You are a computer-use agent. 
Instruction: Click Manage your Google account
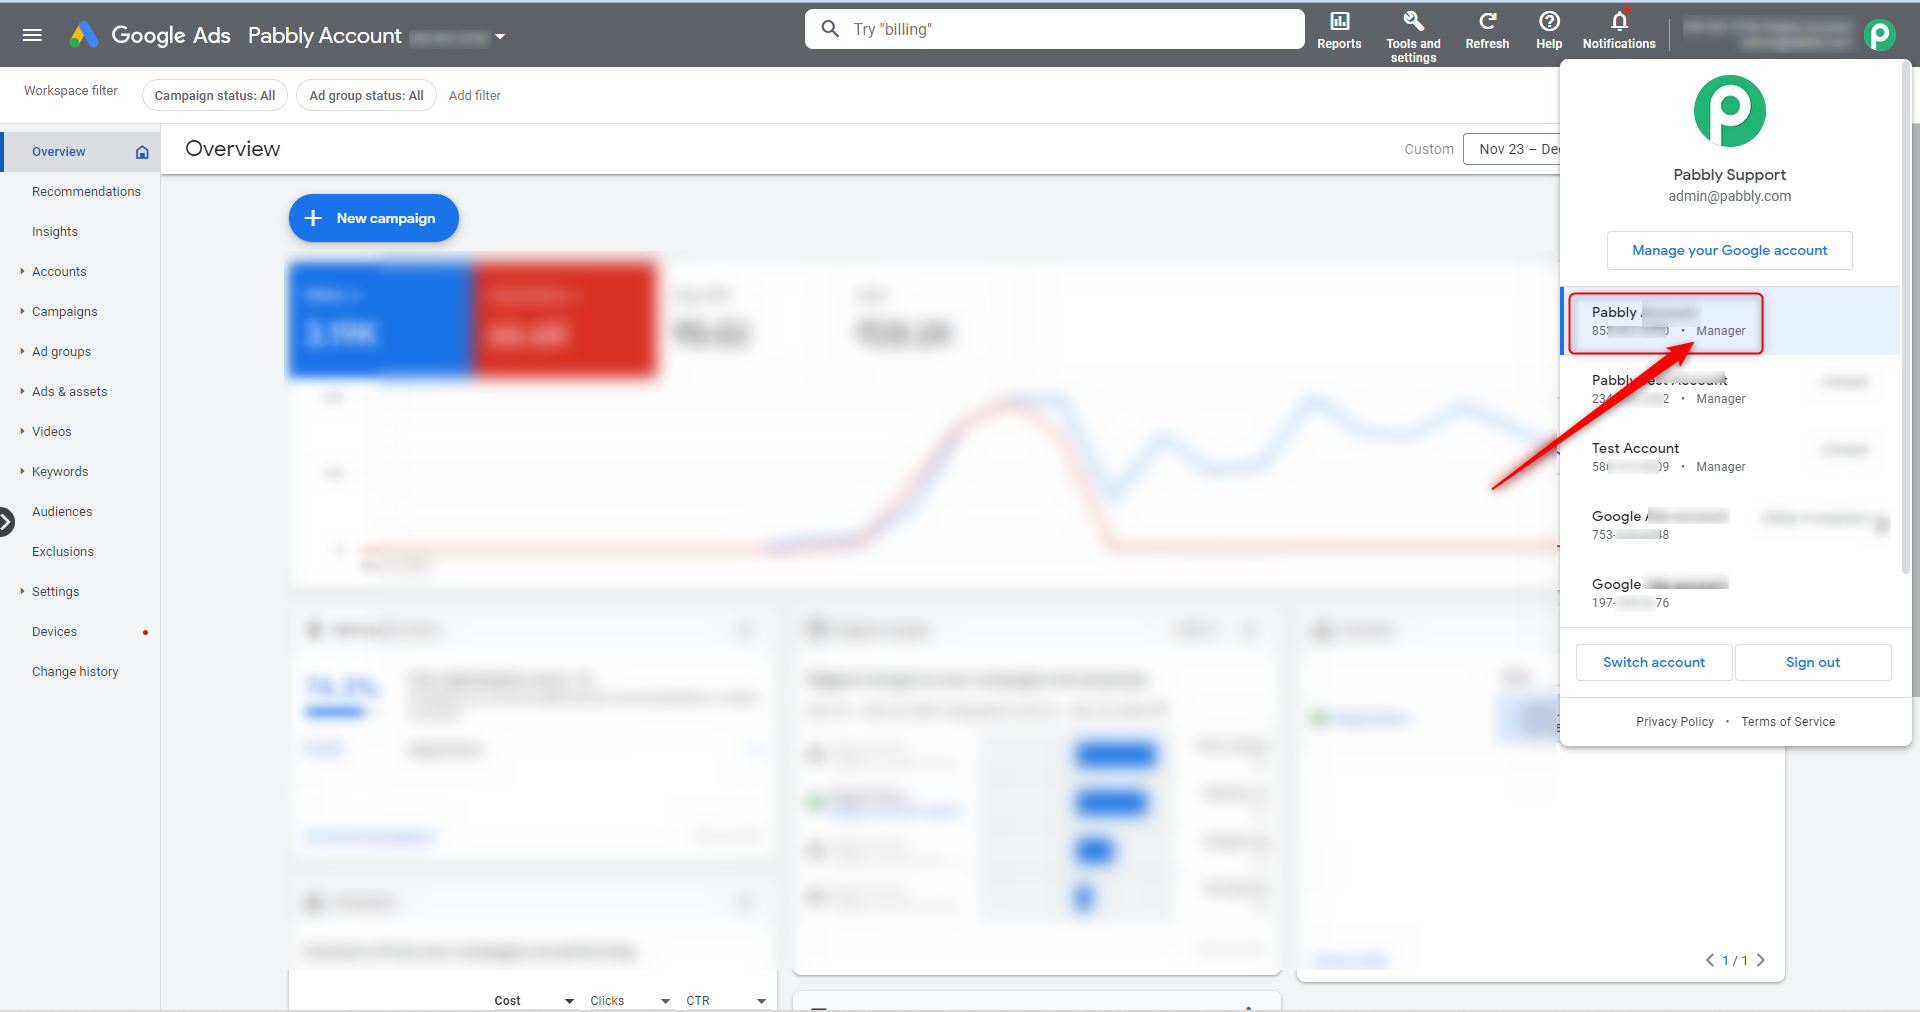tap(1730, 250)
